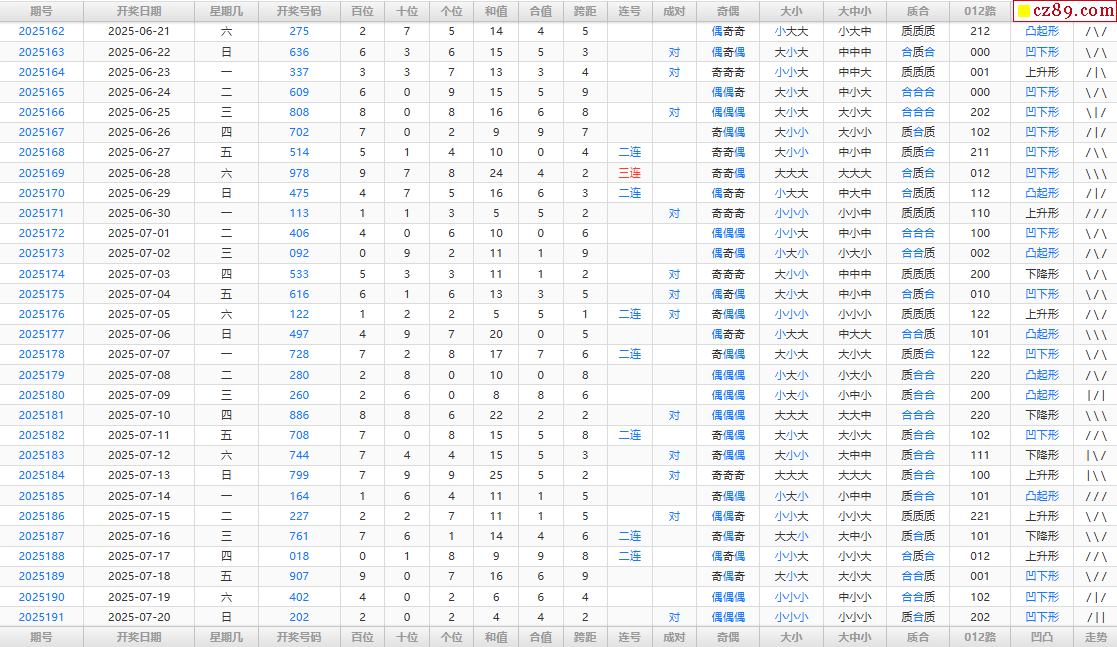Click 偶偶偶 in row 2025172
Screen dimensions: 1117x647
(x=728, y=234)
